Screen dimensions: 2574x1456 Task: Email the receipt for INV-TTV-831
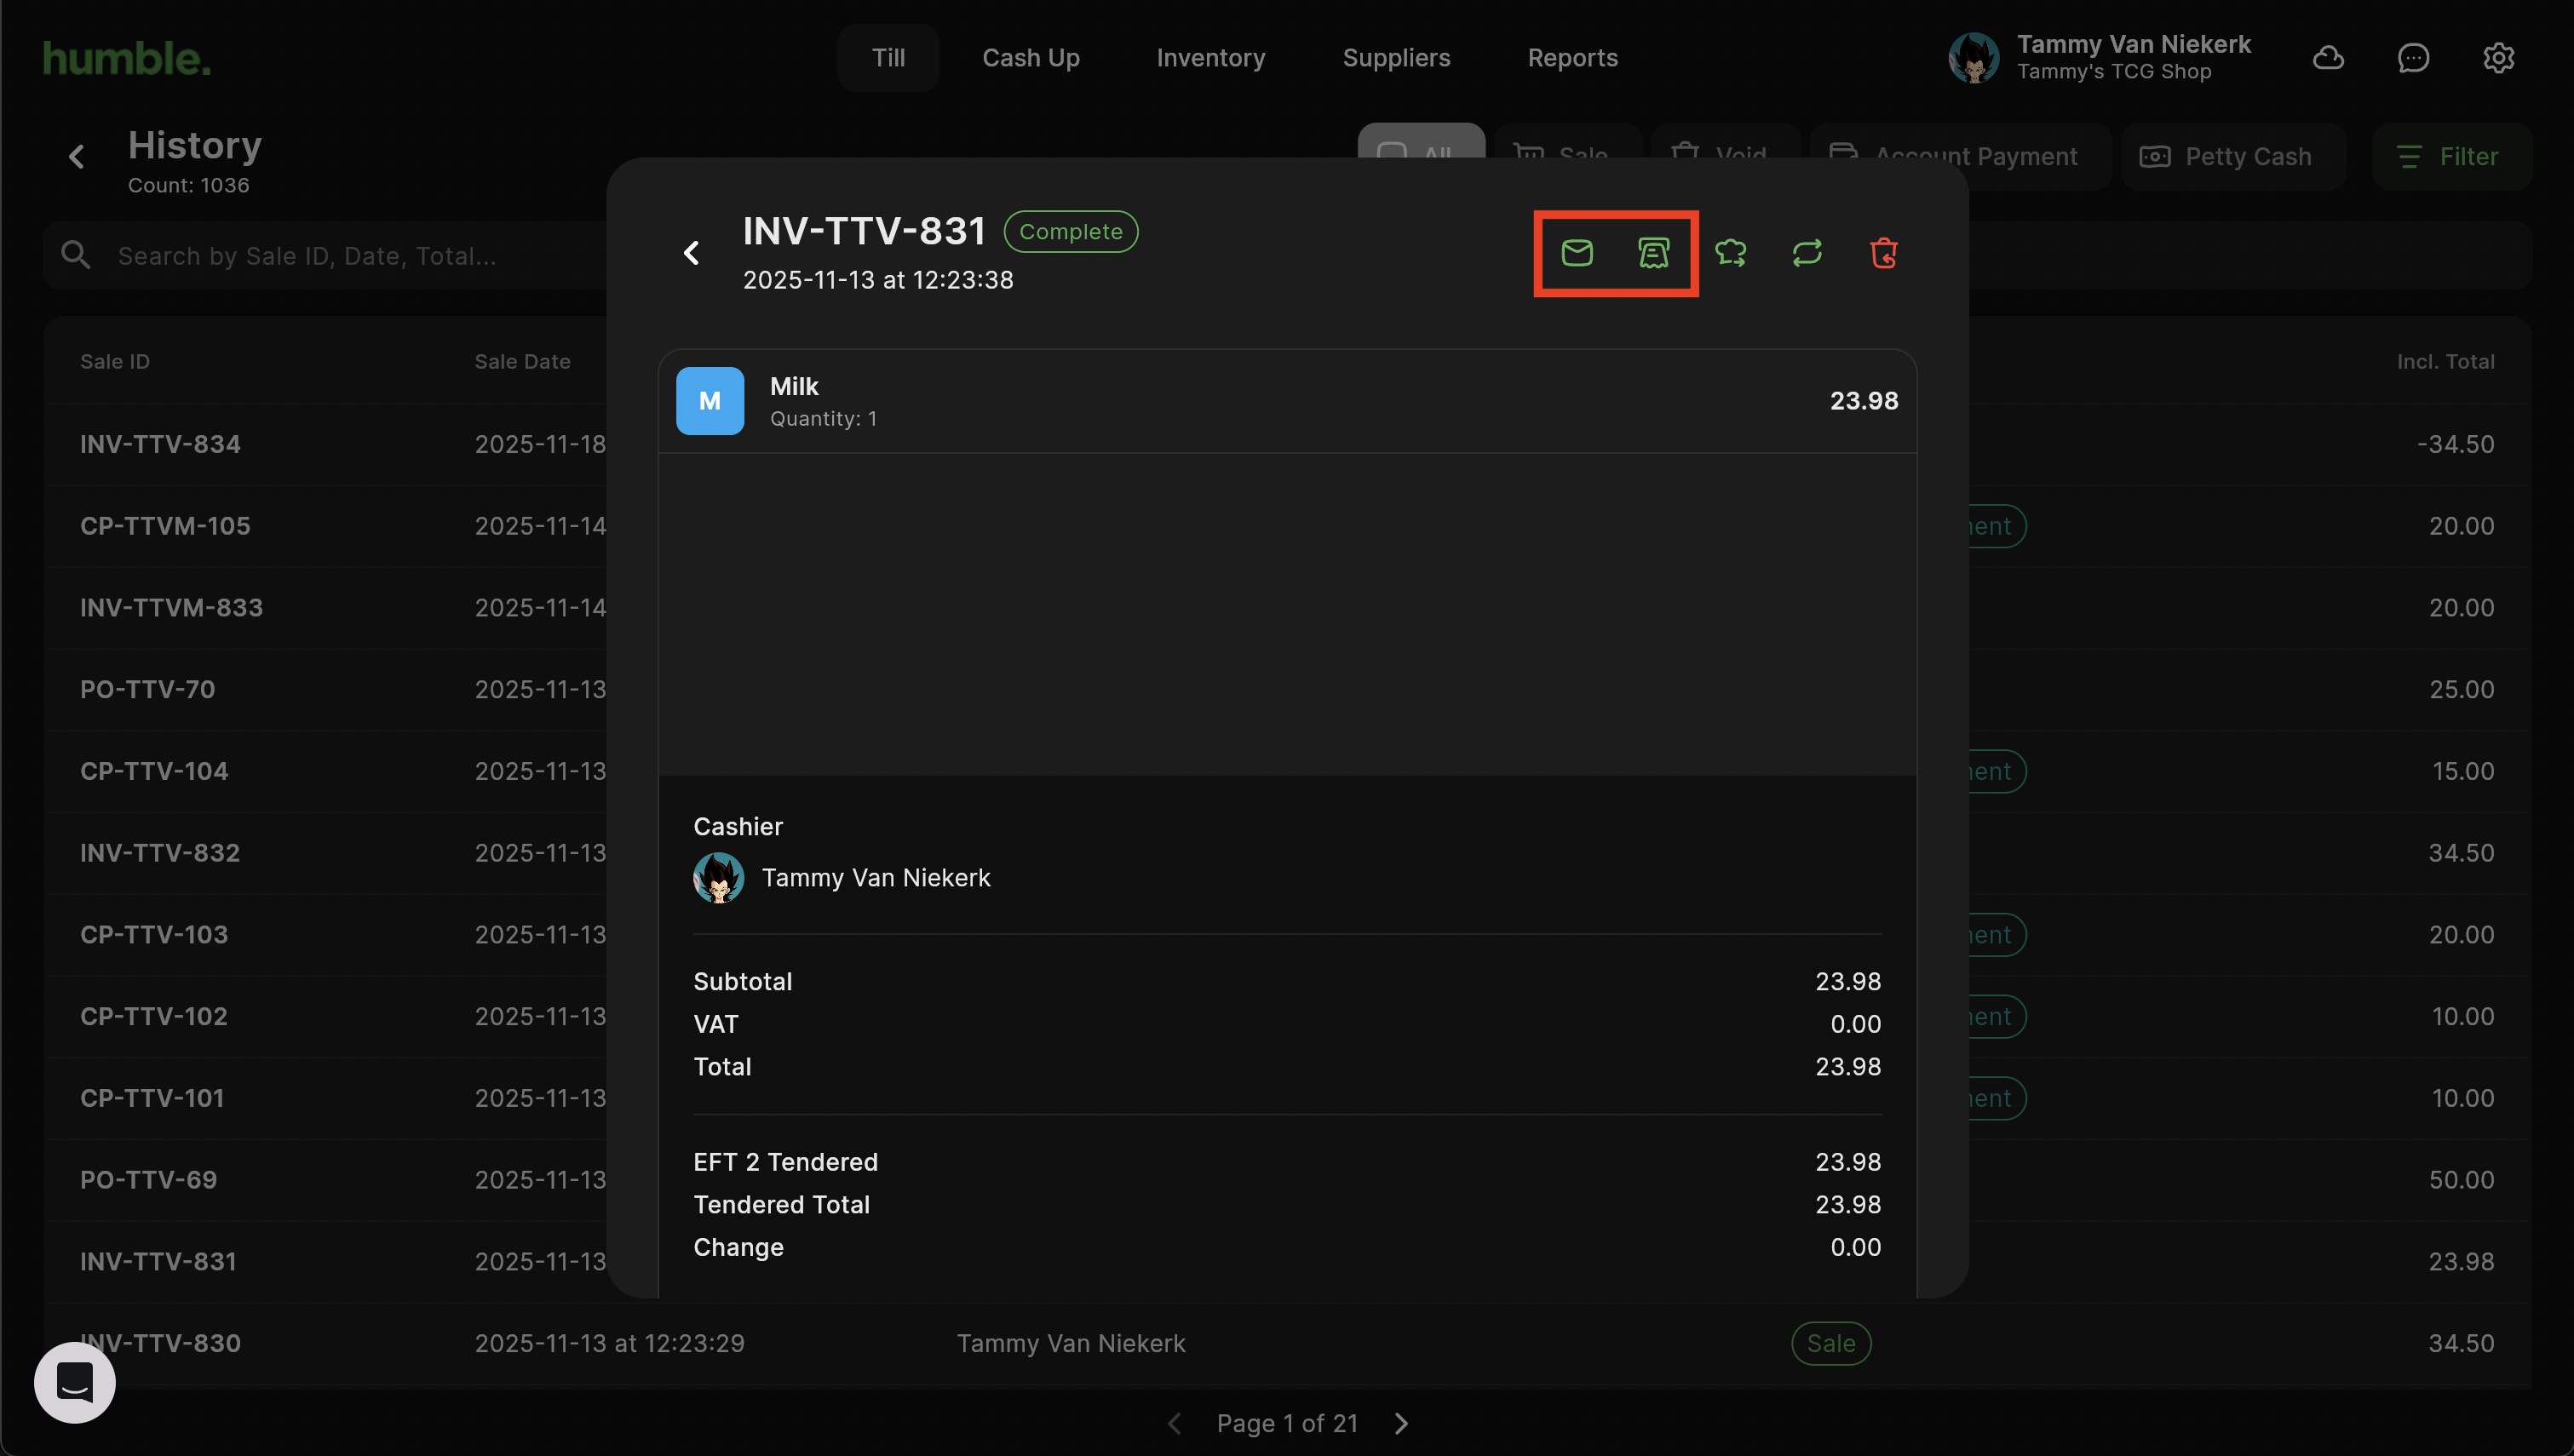pyautogui.click(x=1577, y=253)
